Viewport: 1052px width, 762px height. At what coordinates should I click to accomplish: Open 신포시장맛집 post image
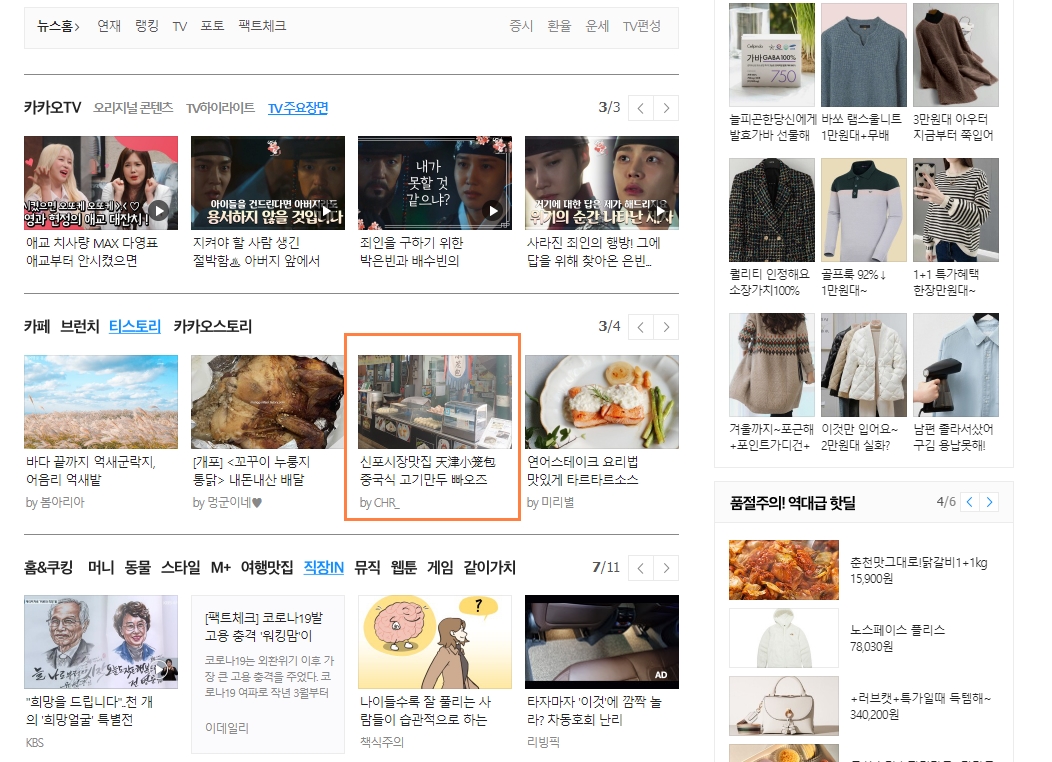435,402
